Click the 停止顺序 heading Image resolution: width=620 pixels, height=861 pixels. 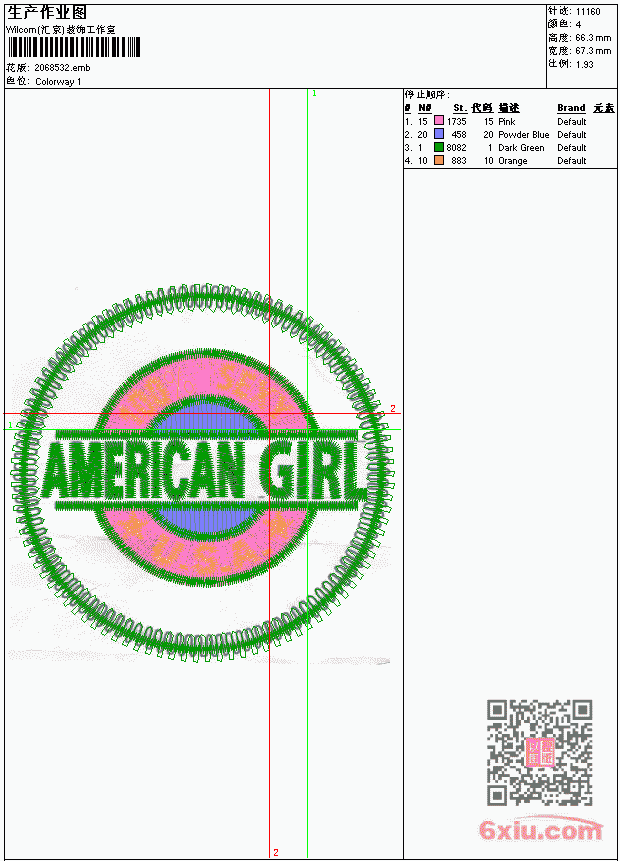[427, 95]
